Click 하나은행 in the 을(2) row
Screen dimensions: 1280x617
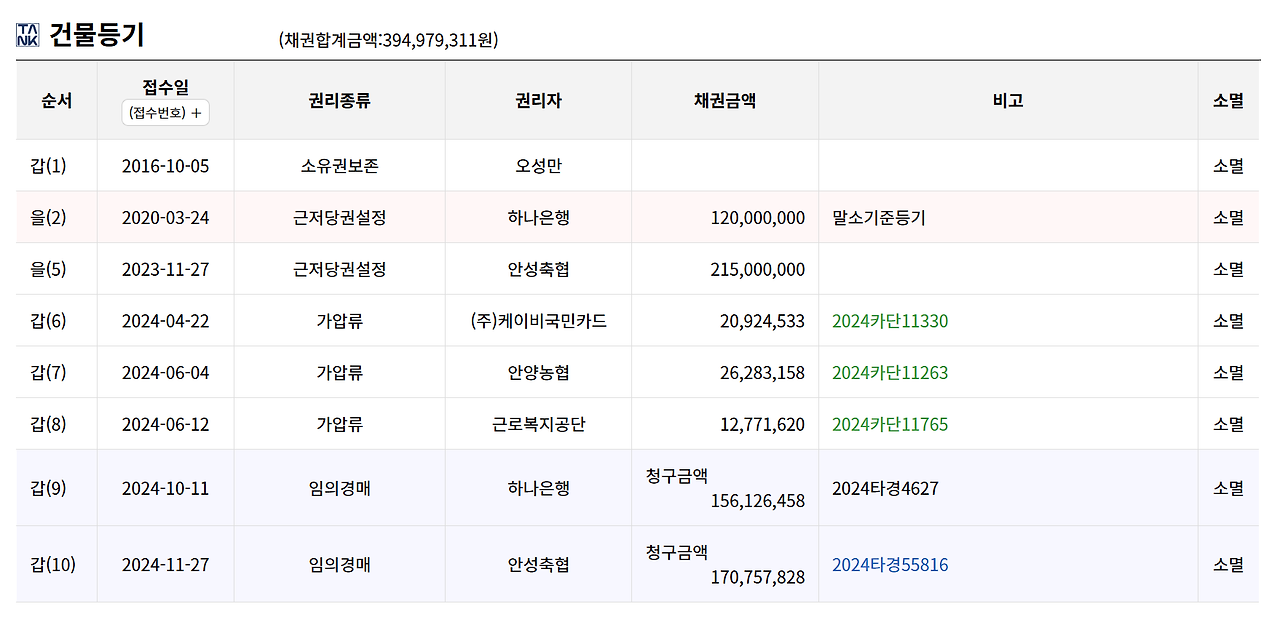[538, 217]
